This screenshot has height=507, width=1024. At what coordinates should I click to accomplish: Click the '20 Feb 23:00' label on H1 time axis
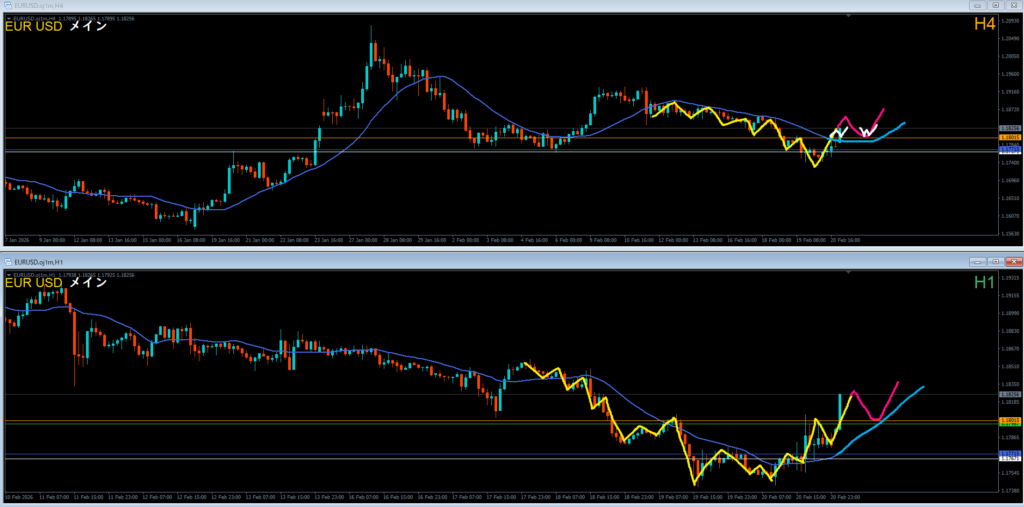(845, 497)
